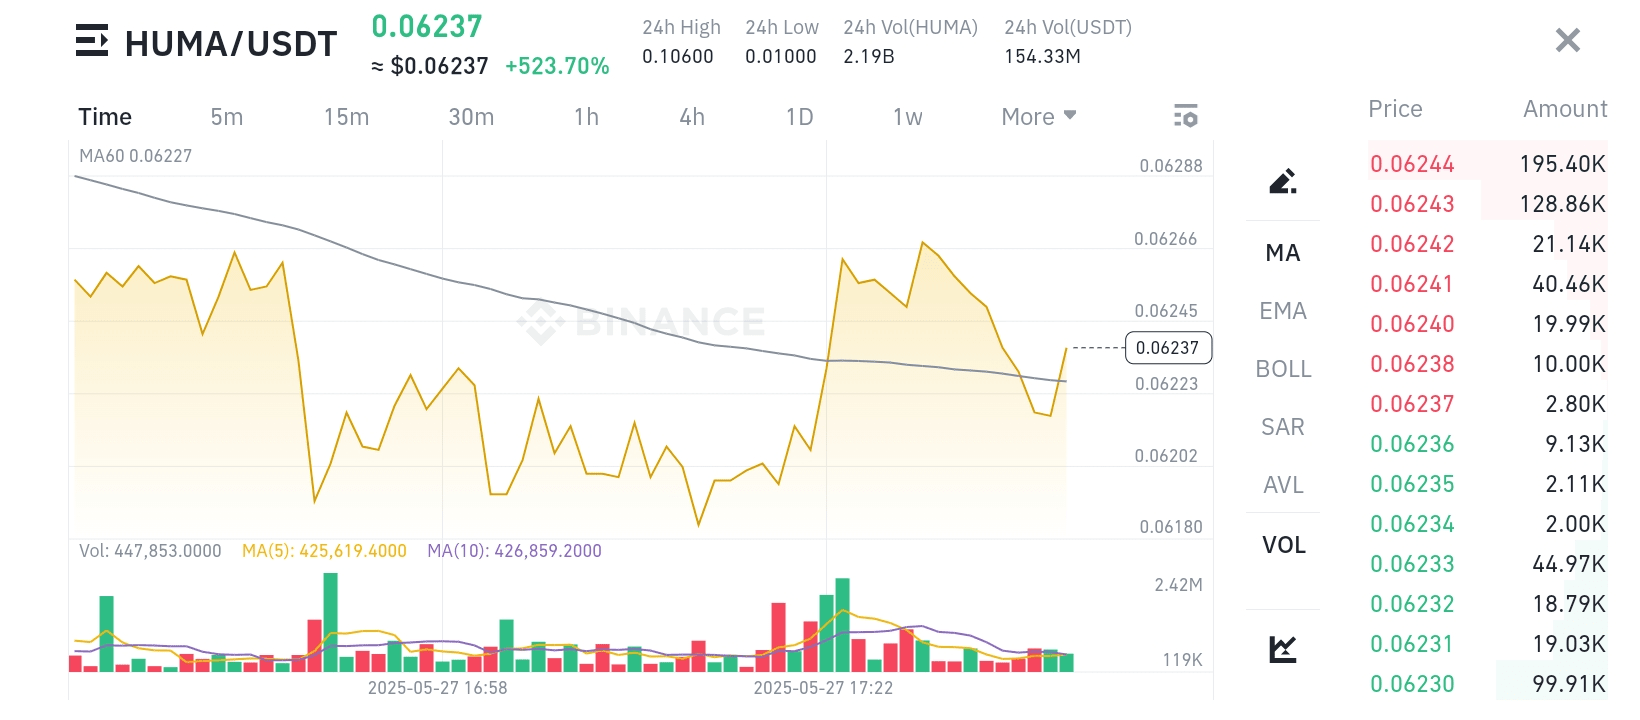Toggle the MA indicator
This screenshot has width=1640, height=720.
tap(1283, 253)
